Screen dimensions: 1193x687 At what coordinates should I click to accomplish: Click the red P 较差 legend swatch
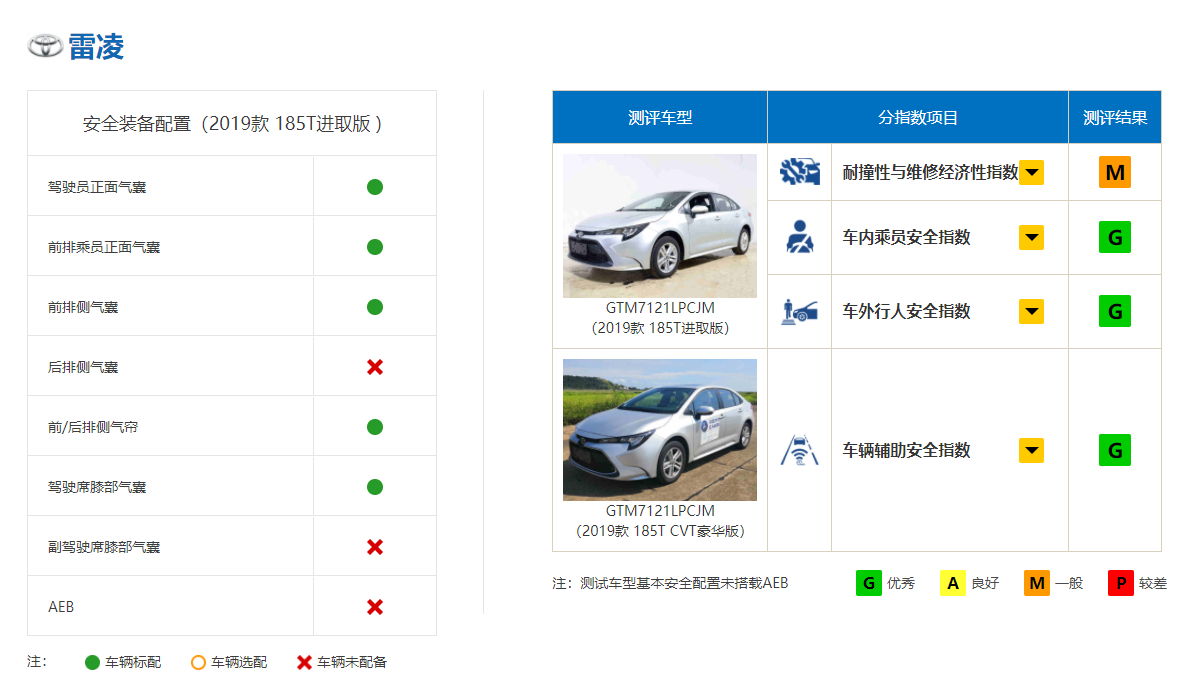(1120, 583)
